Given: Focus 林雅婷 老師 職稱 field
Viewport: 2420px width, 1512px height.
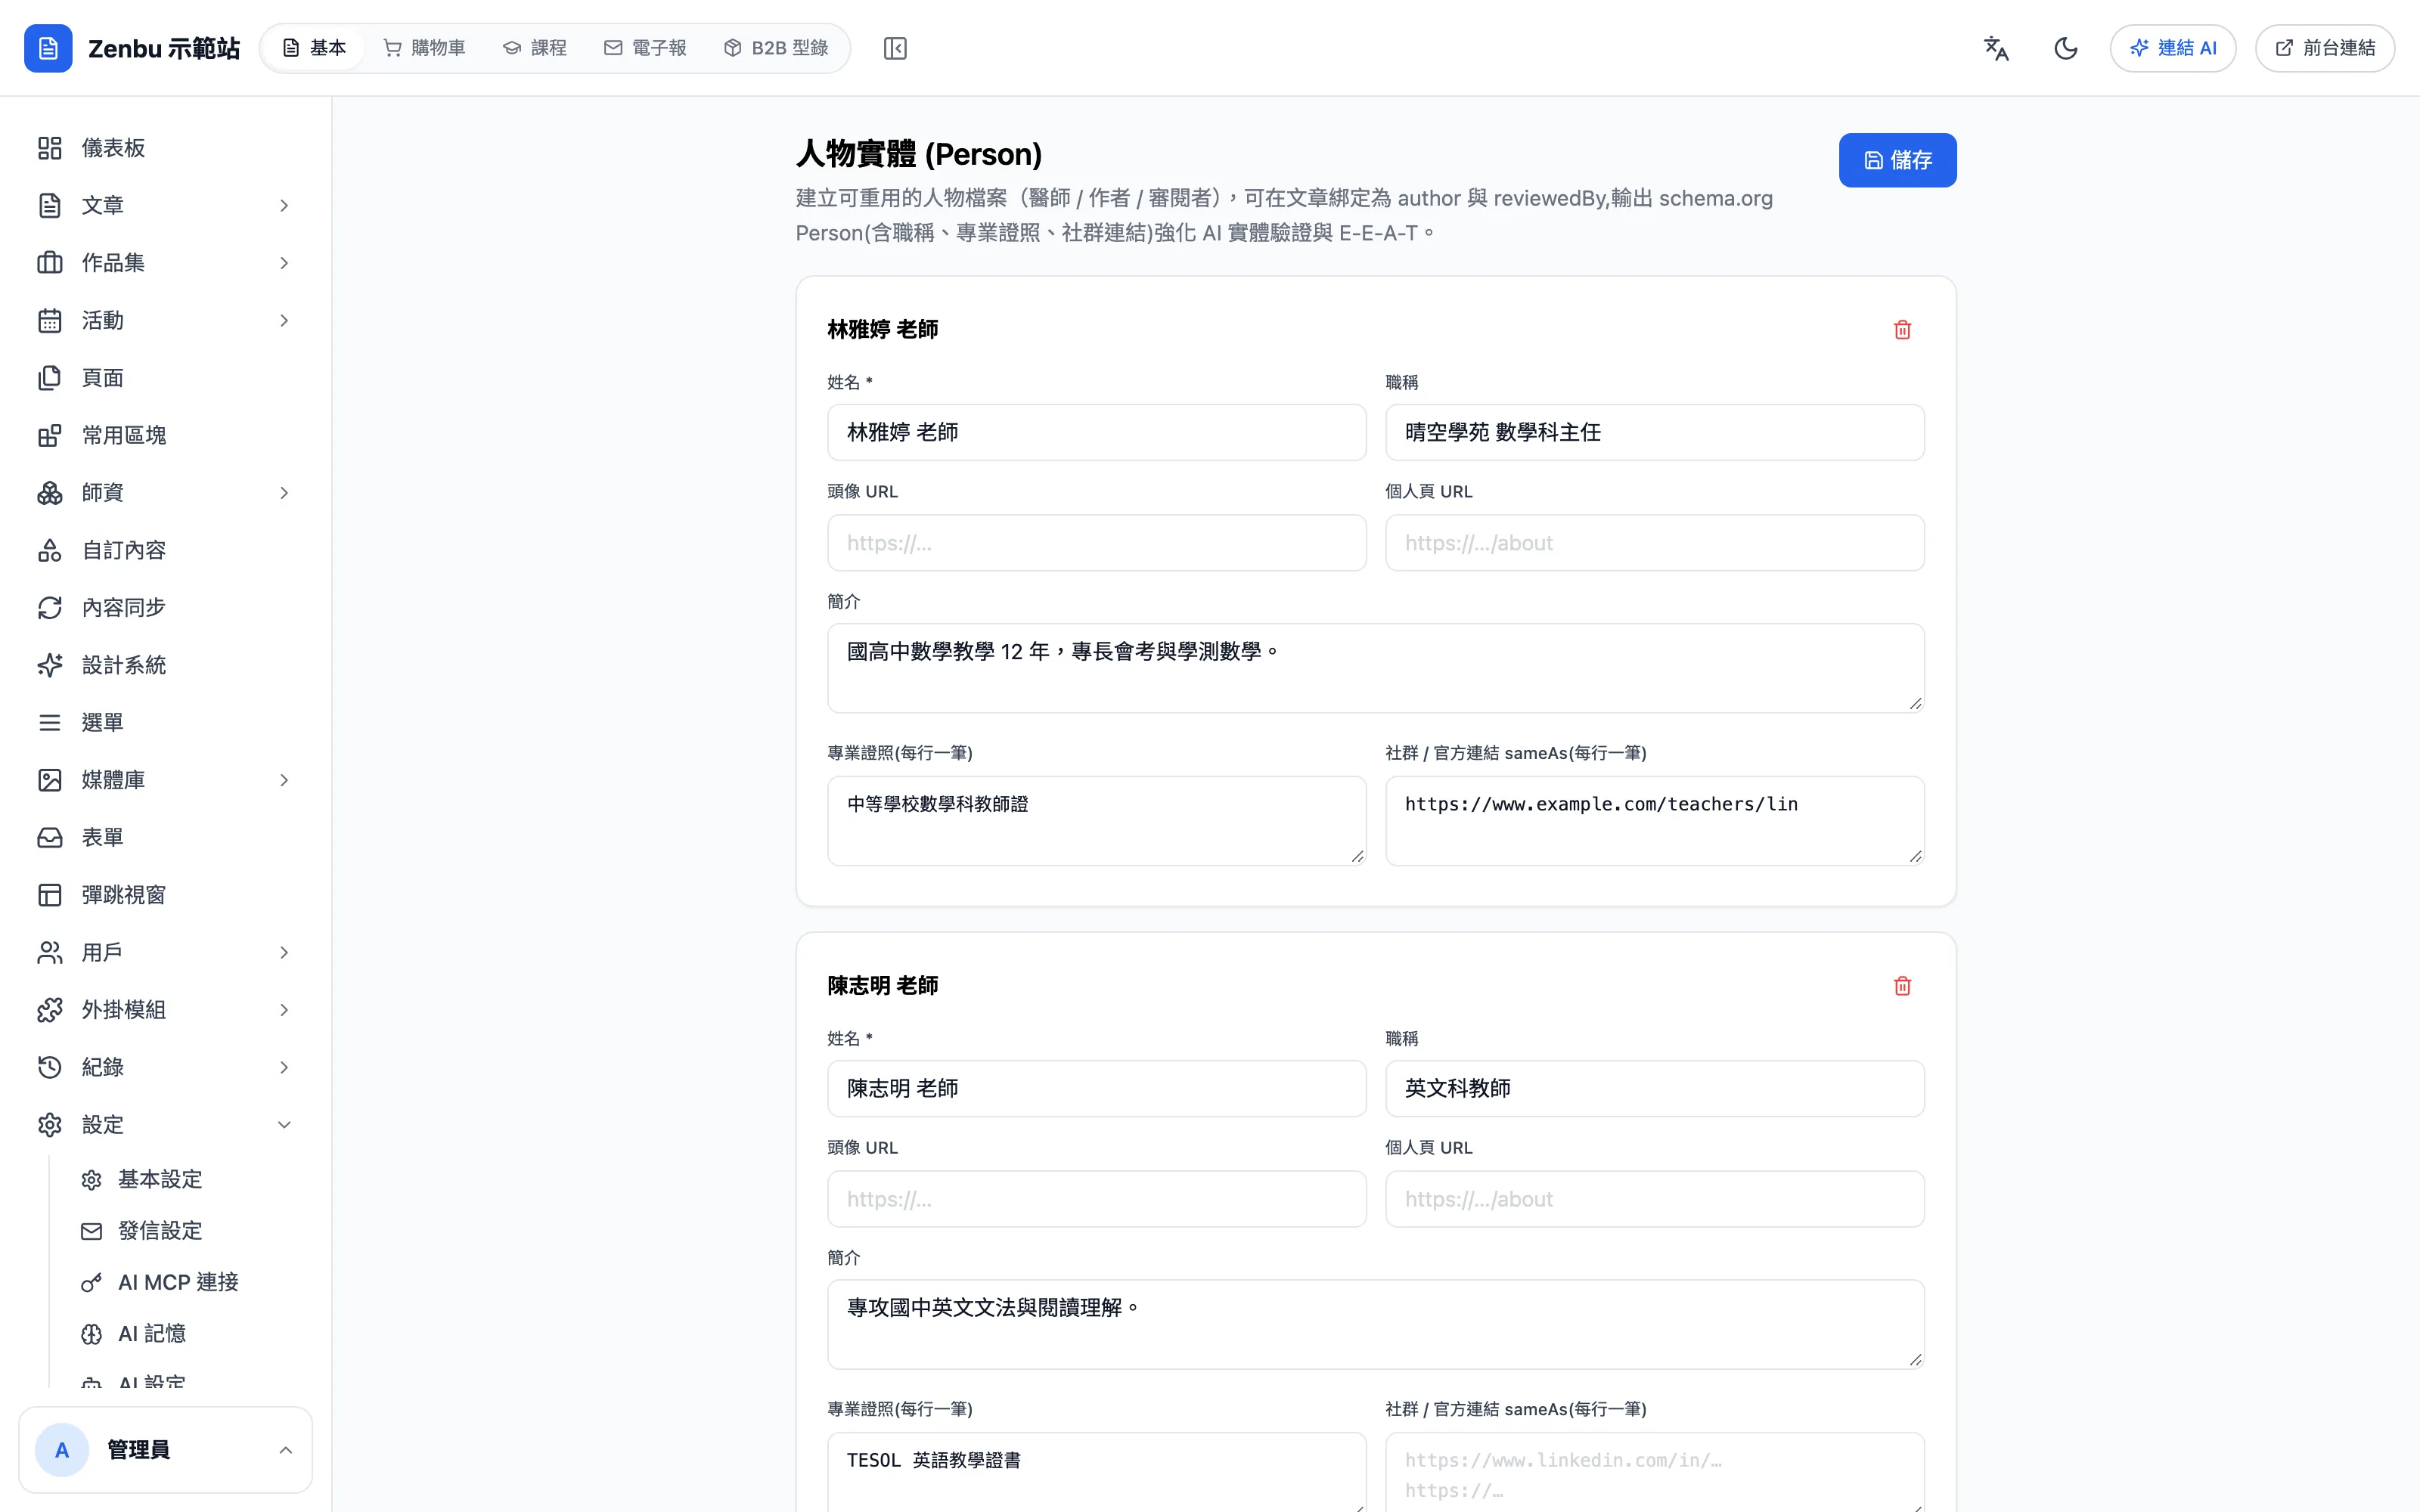Looking at the screenshot, I should 1654,432.
